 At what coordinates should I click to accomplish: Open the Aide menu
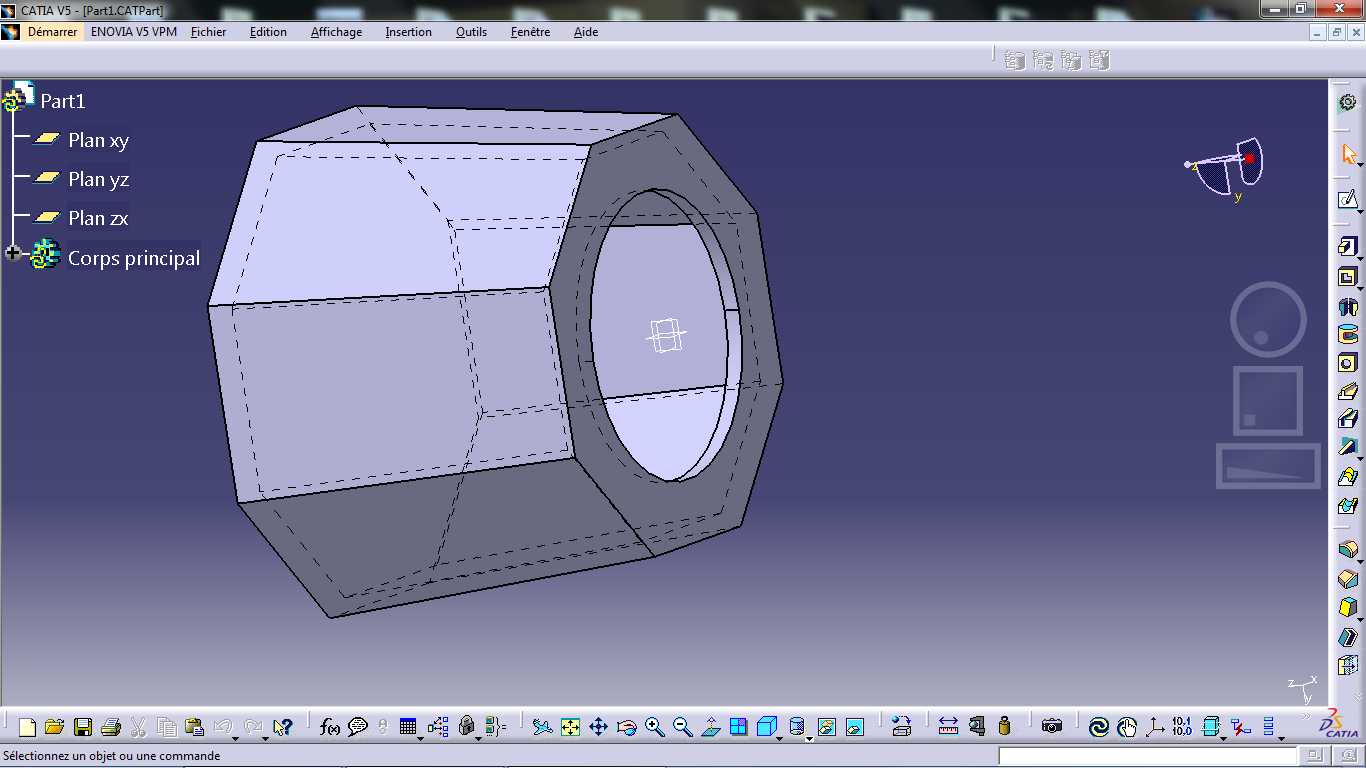click(586, 32)
